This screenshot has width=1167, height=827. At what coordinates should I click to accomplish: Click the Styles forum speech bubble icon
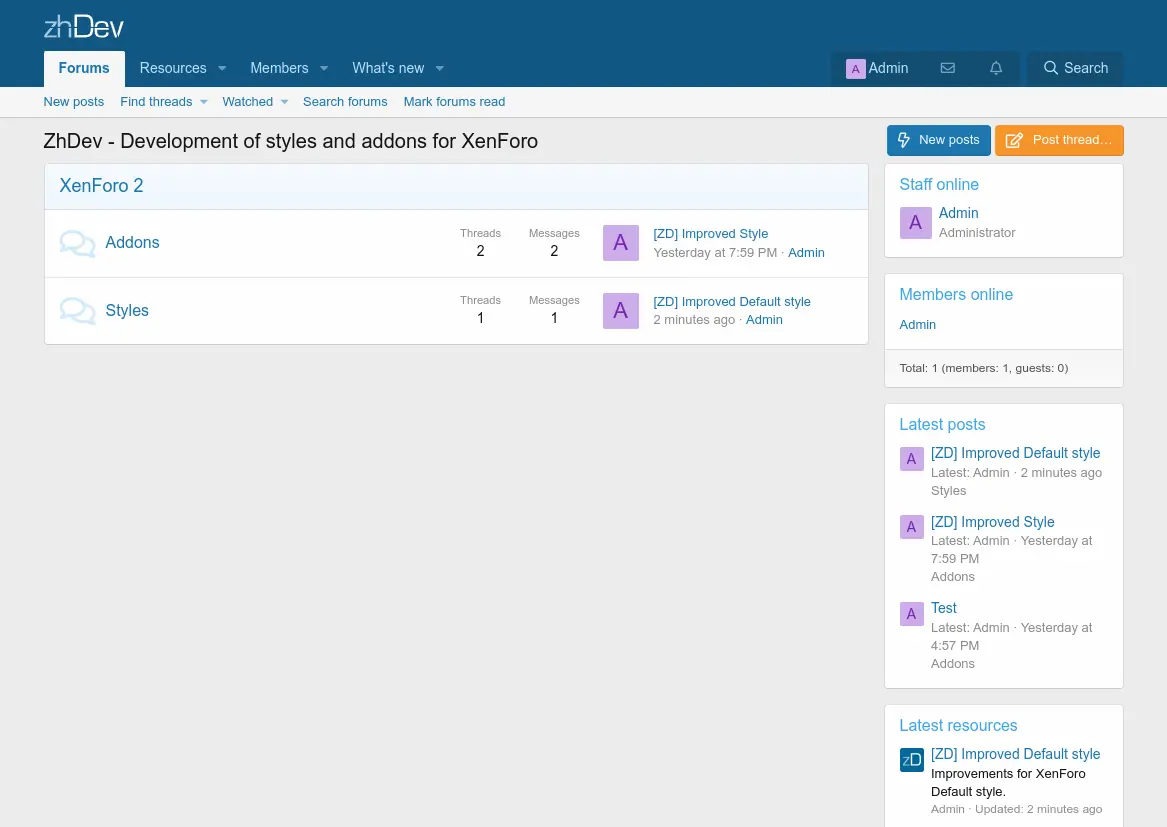click(x=77, y=311)
